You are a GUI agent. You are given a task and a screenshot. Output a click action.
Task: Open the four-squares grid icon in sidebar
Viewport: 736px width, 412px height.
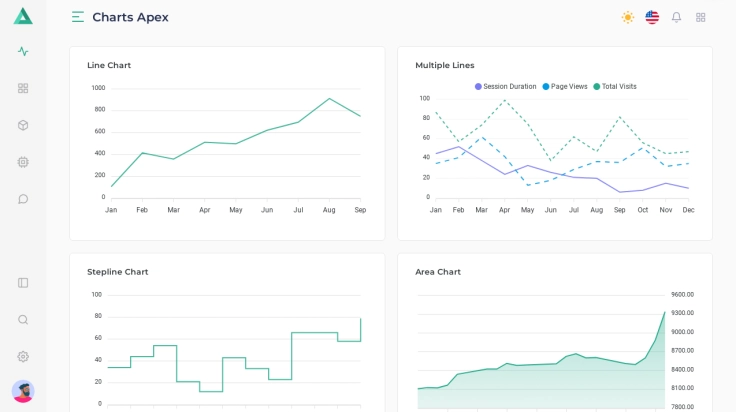pyautogui.click(x=23, y=88)
